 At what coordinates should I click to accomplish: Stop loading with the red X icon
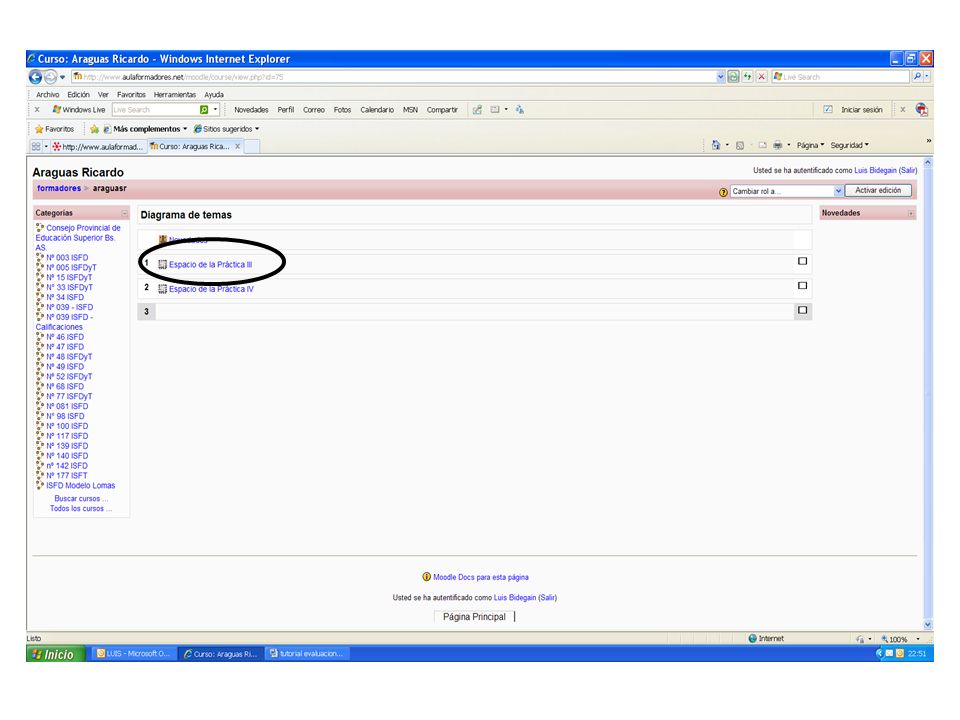pyautogui.click(x=762, y=77)
